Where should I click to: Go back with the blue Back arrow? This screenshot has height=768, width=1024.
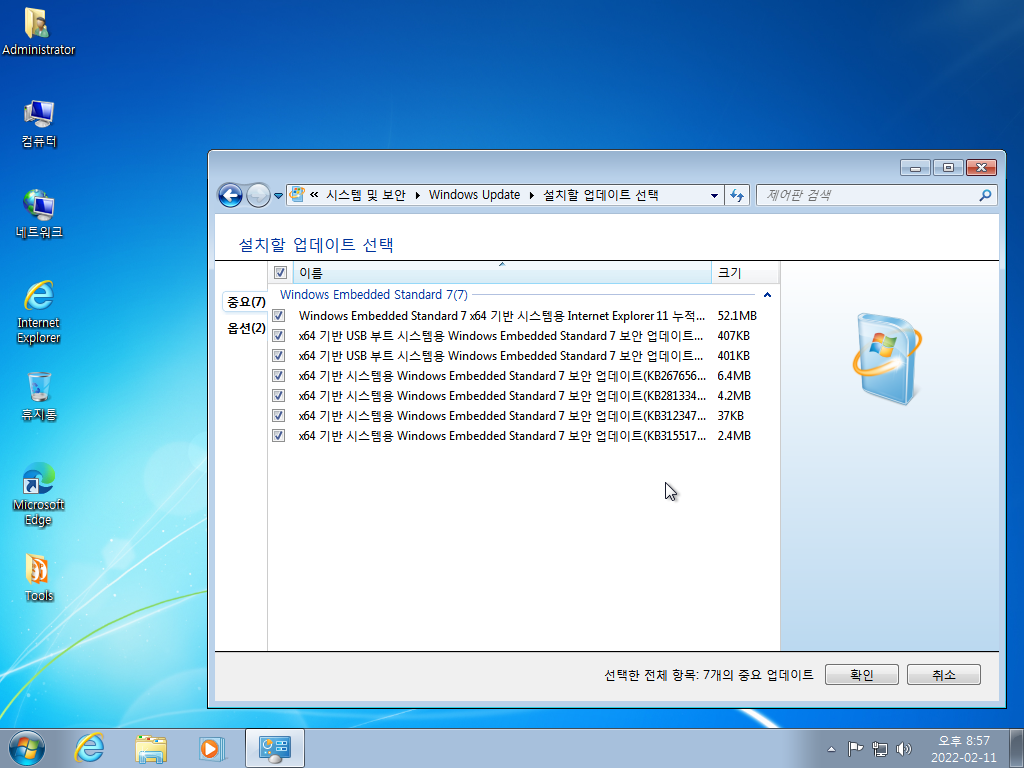[230, 195]
